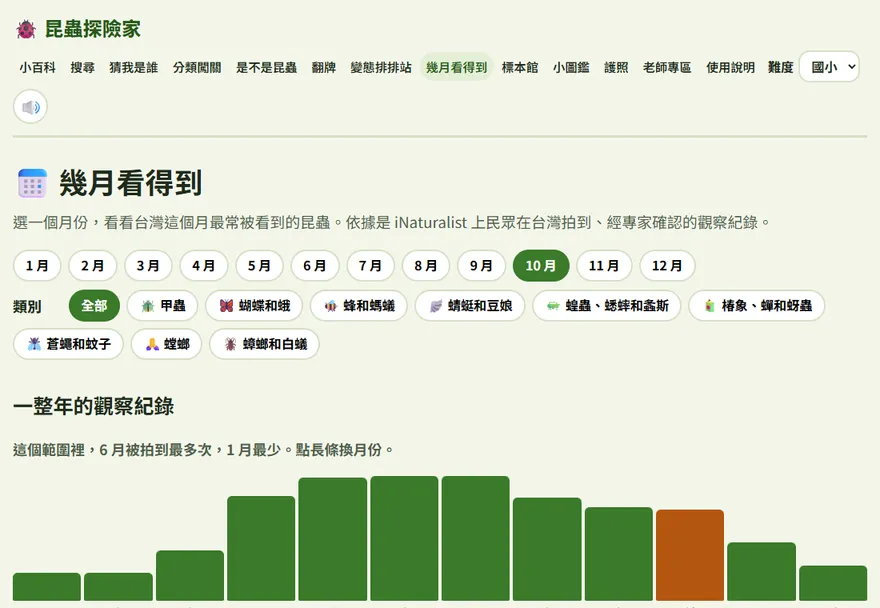The width and height of the screenshot is (880, 608).
Task: Expand the 難度 國小 dropdown
Action: (829, 67)
